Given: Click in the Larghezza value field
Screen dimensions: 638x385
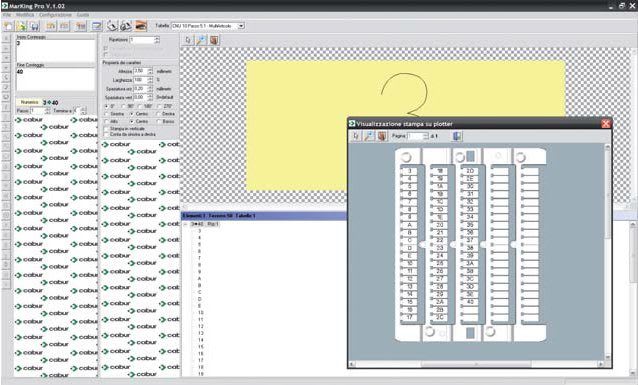Looking at the screenshot, I should [140, 80].
